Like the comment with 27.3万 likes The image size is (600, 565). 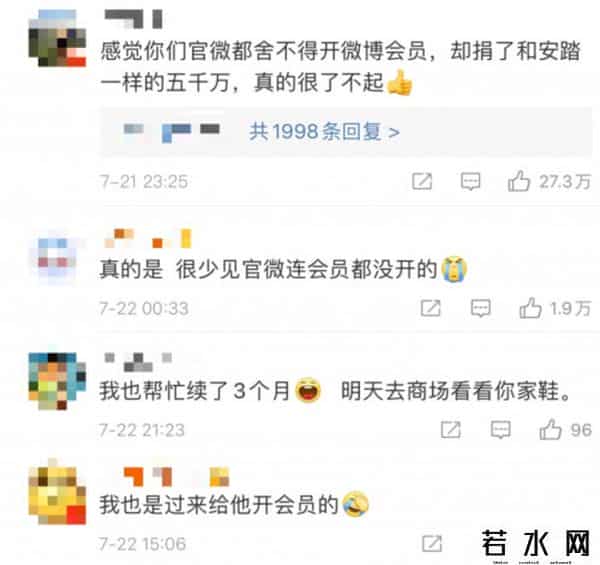[x=519, y=181]
